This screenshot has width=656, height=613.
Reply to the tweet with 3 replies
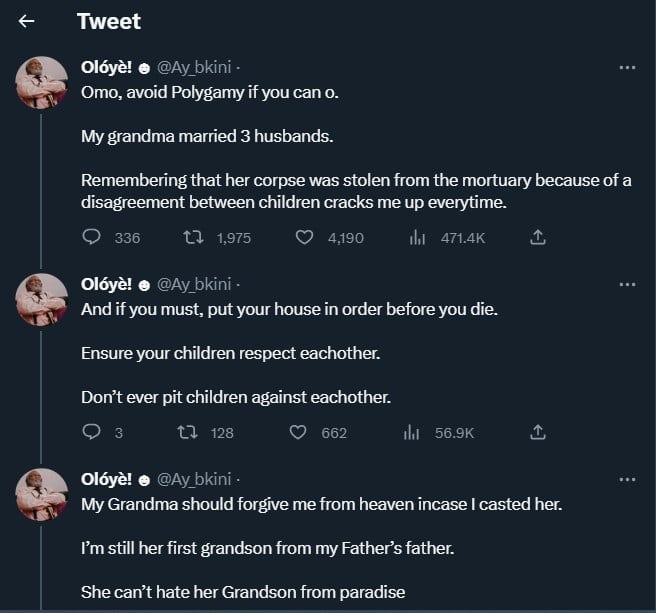[92, 432]
